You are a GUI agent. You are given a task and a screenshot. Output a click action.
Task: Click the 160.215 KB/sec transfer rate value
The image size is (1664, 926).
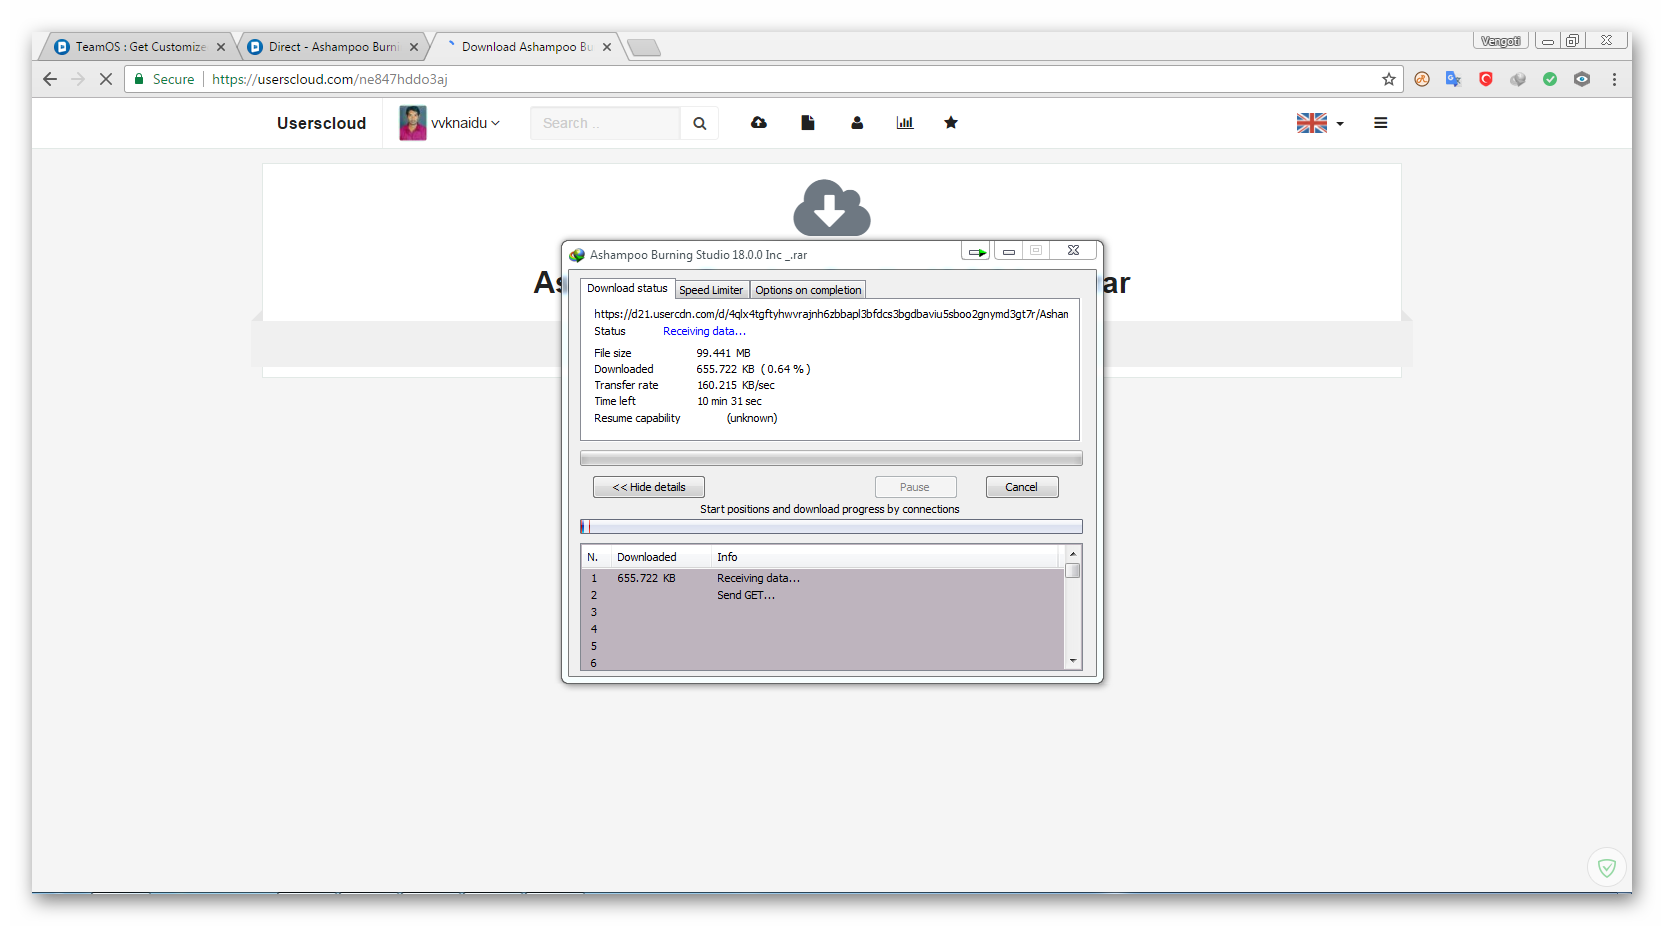point(735,385)
